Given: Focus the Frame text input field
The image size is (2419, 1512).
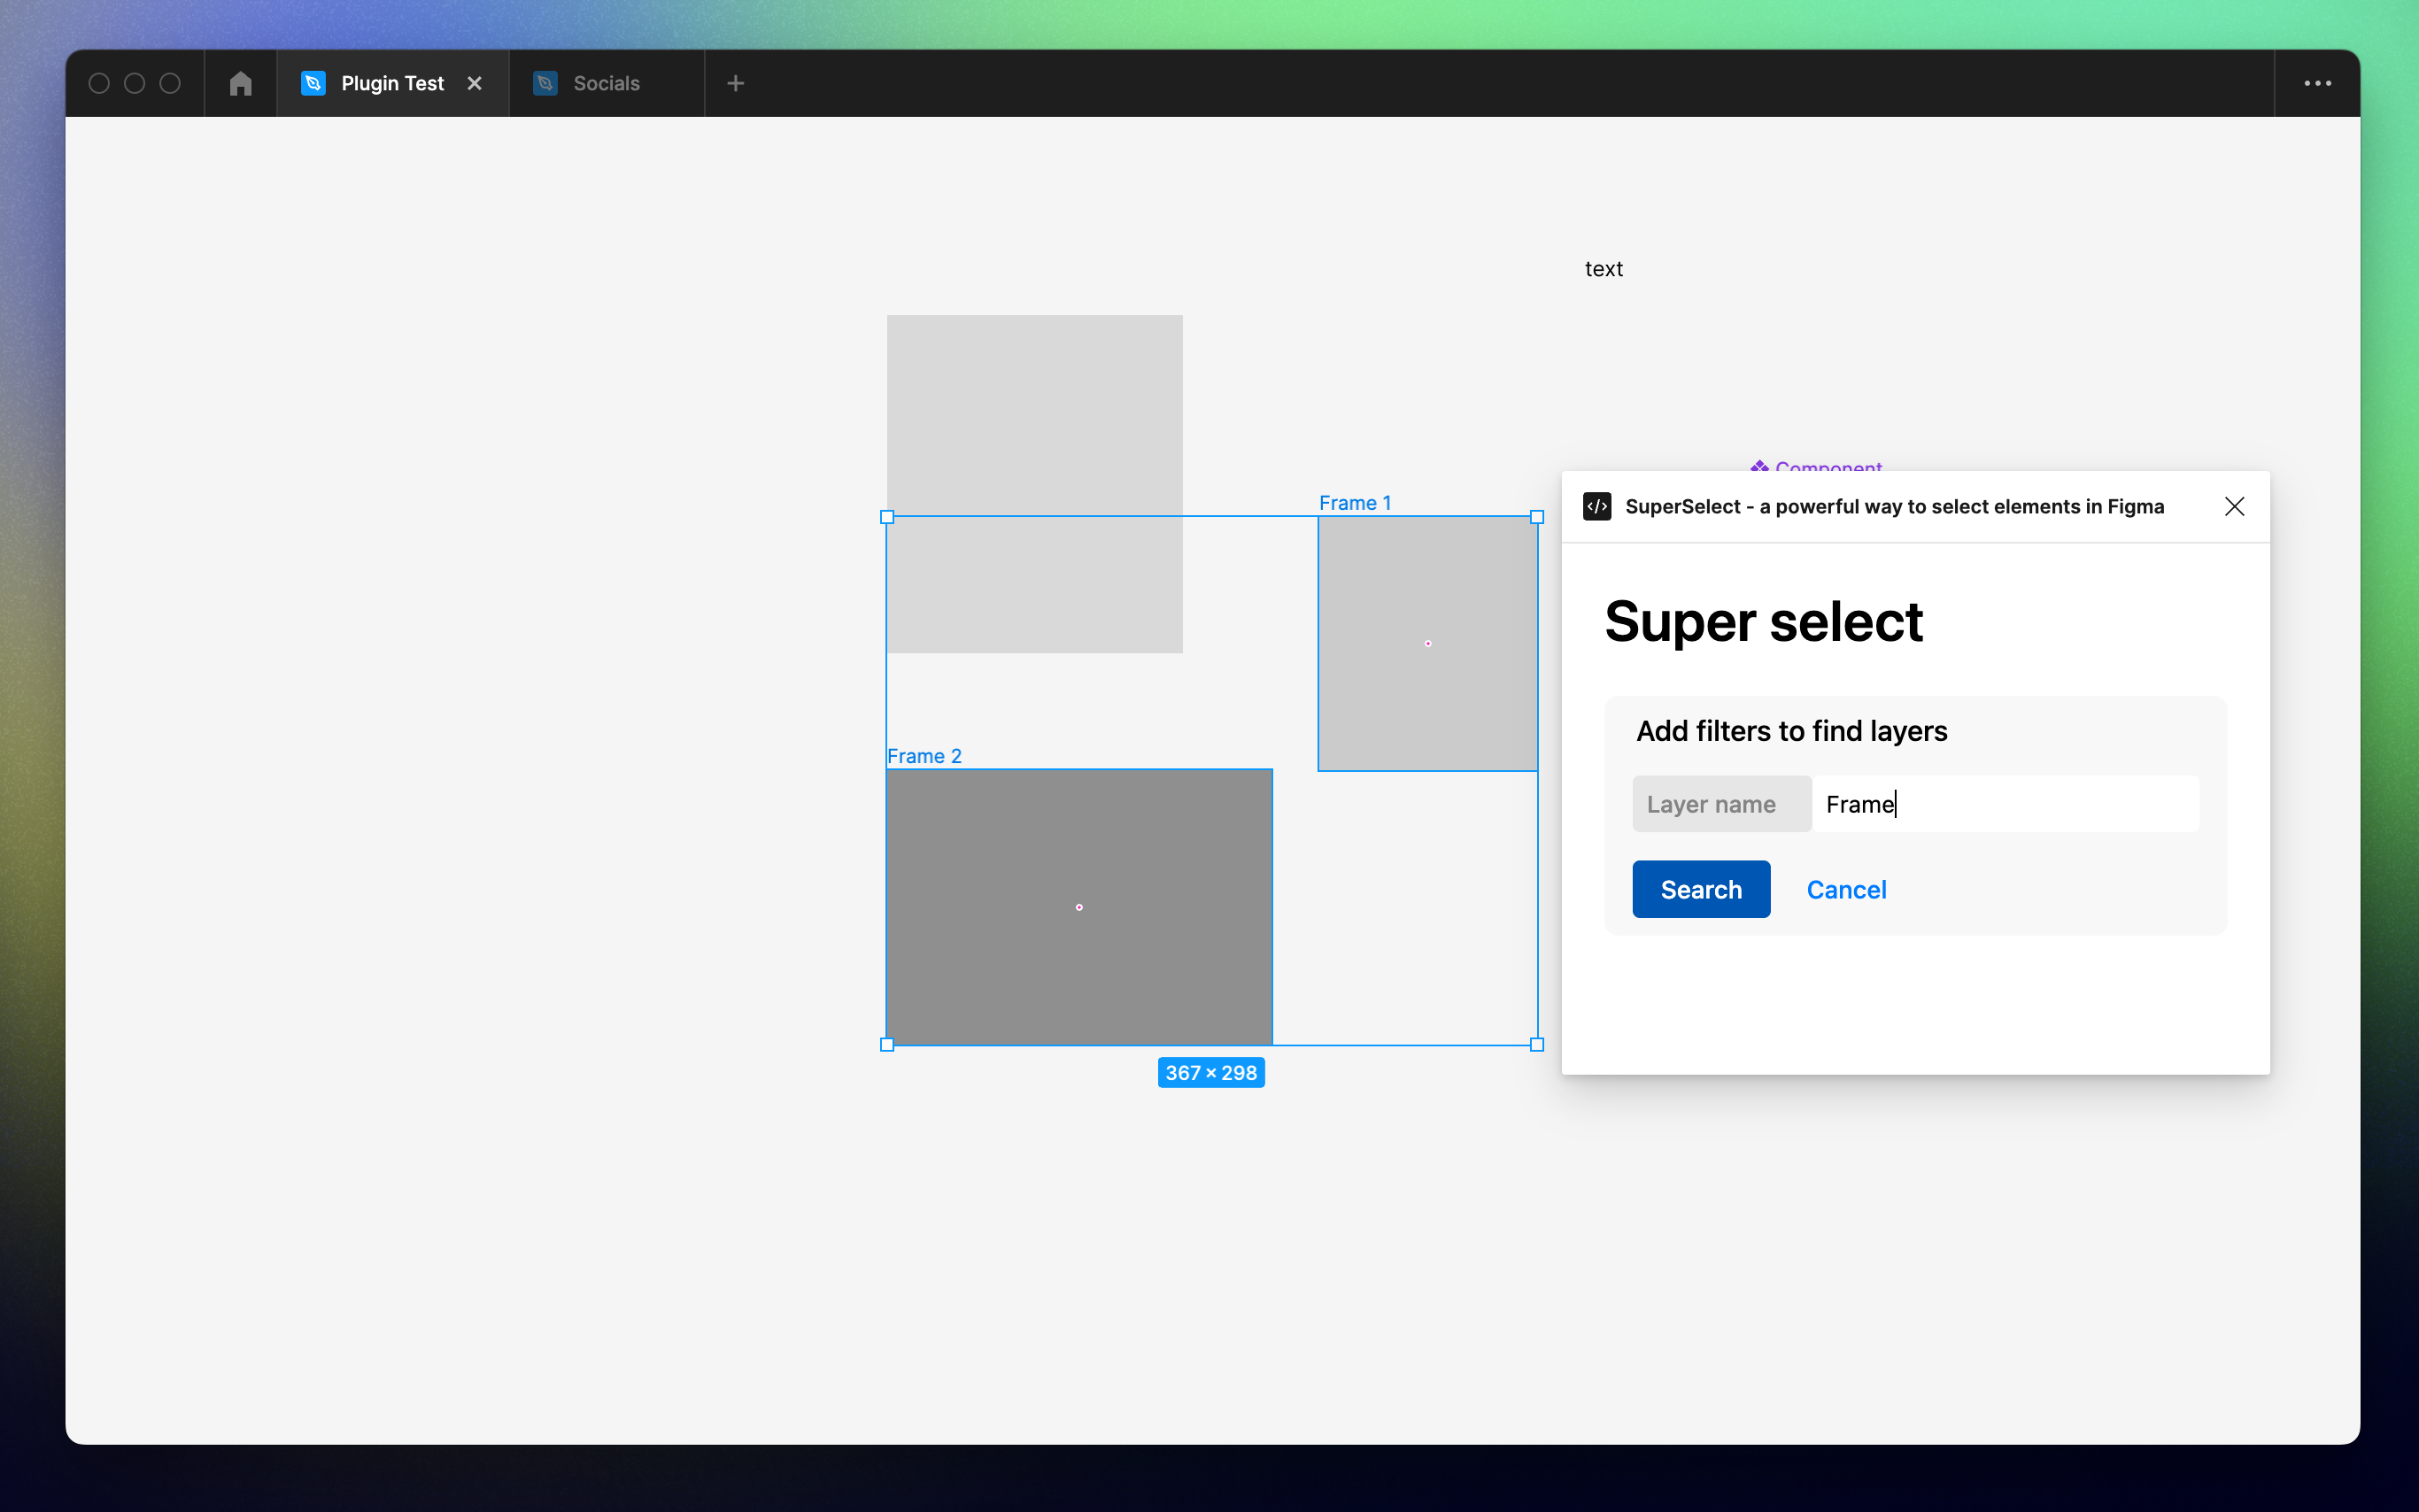Looking at the screenshot, I should 2005,804.
